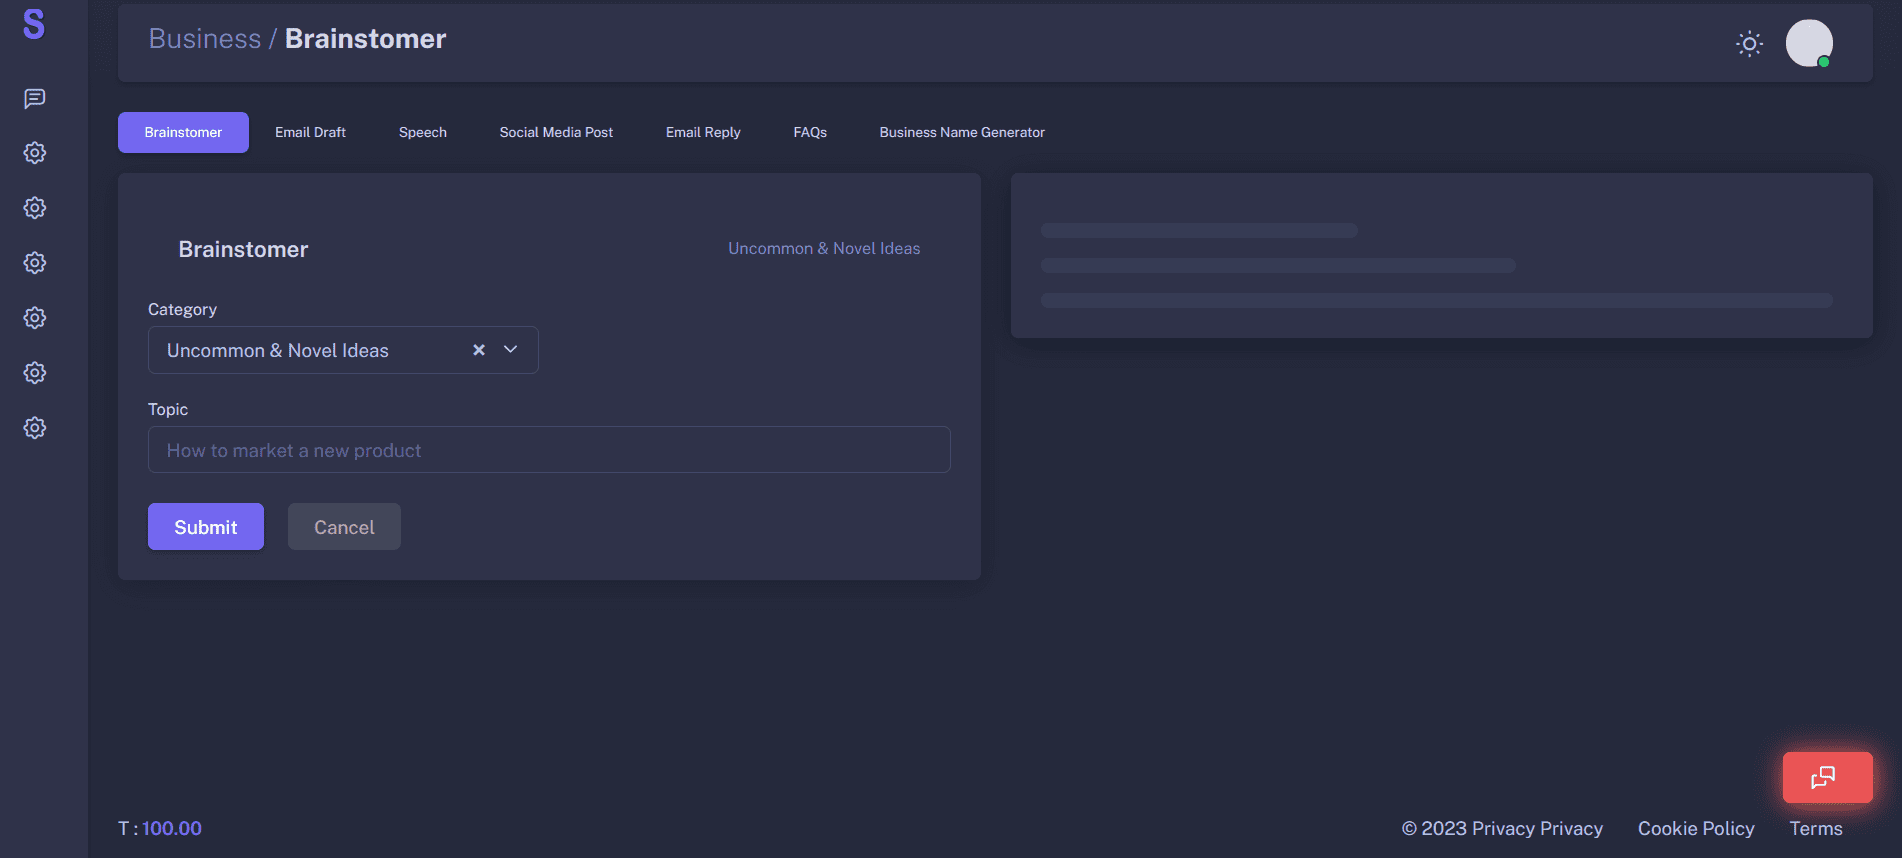The width and height of the screenshot is (1902, 858).
Task: Go to the FAQs tab
Action: pos(810,132)
